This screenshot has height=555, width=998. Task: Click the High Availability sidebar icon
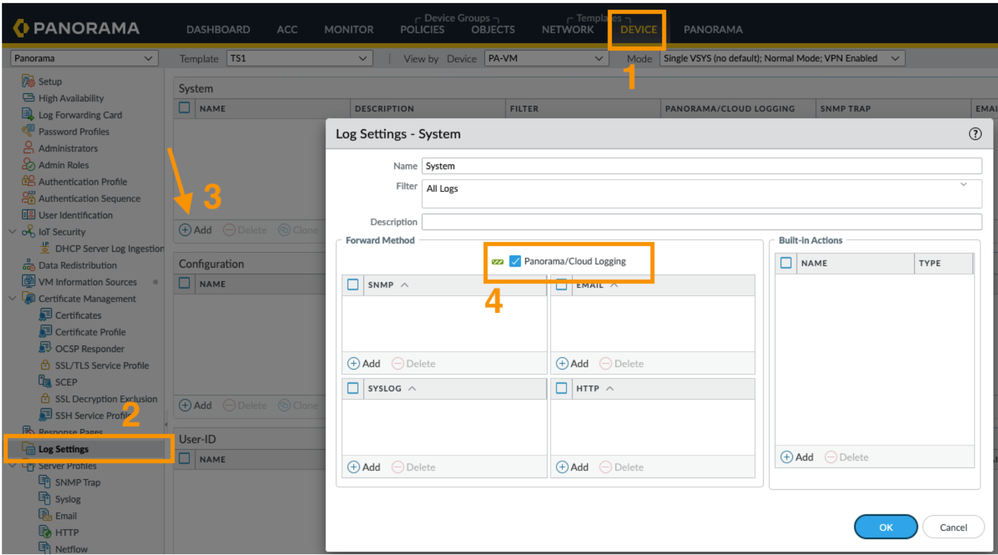pyautogui.click(x=28, y=98)
